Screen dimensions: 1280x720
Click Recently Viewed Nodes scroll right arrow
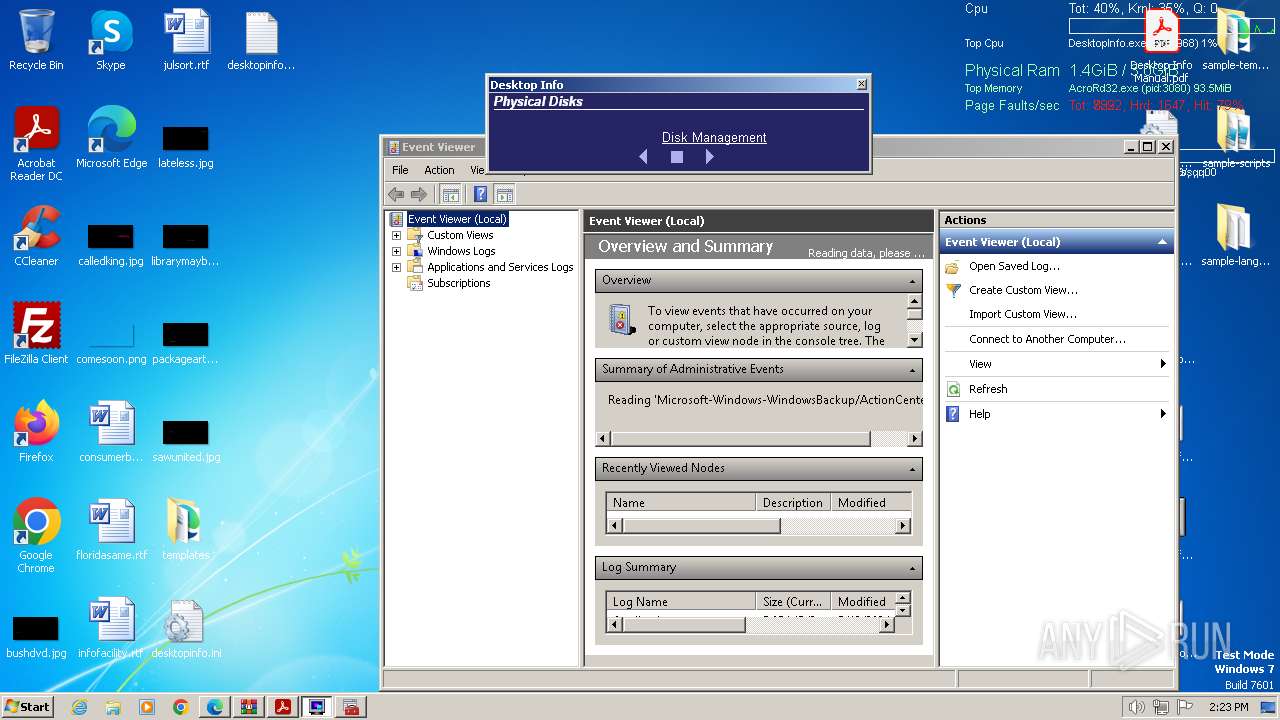[903, 525]
